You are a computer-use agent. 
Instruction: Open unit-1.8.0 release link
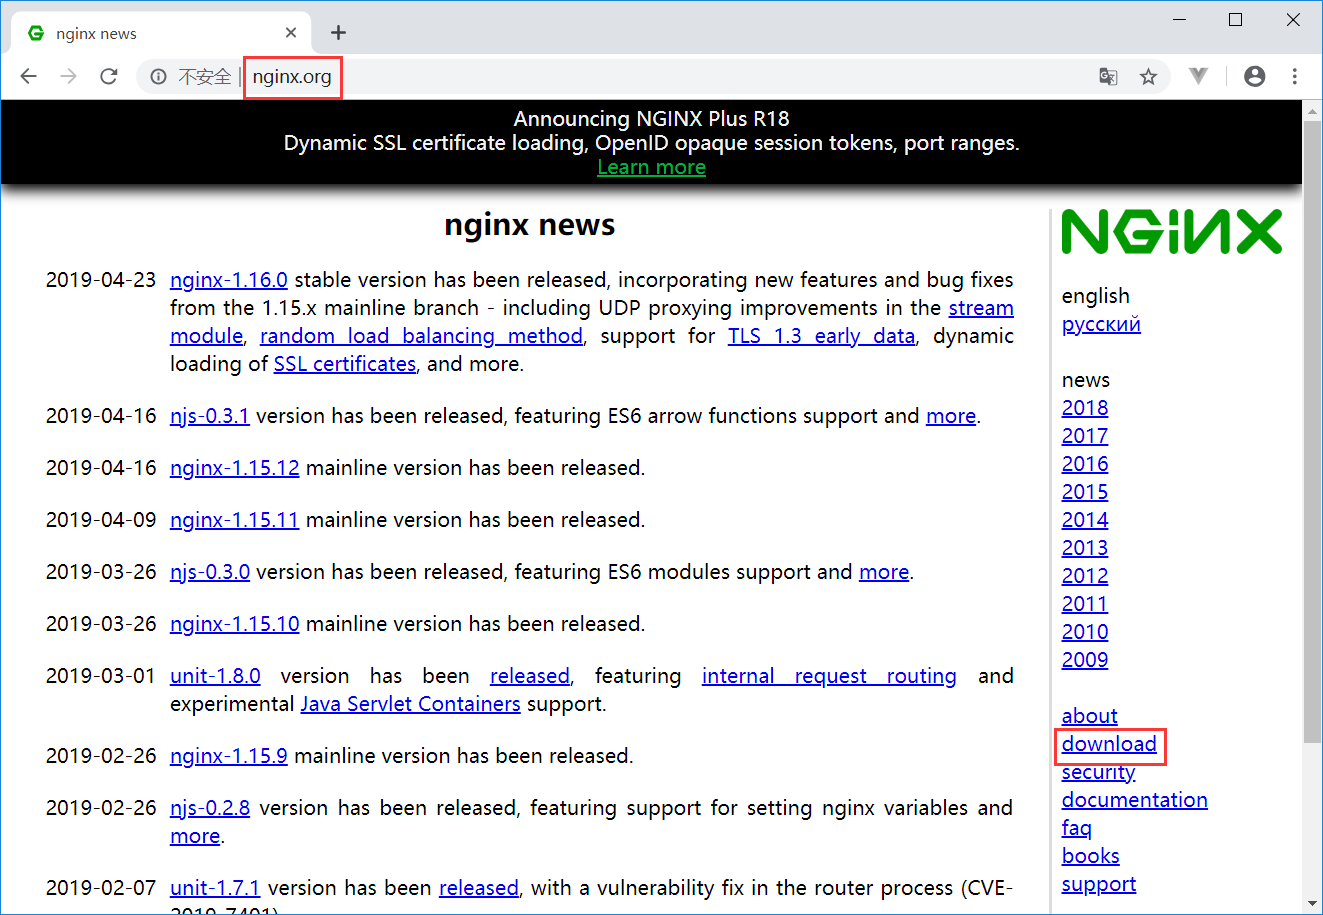point(215,676)
